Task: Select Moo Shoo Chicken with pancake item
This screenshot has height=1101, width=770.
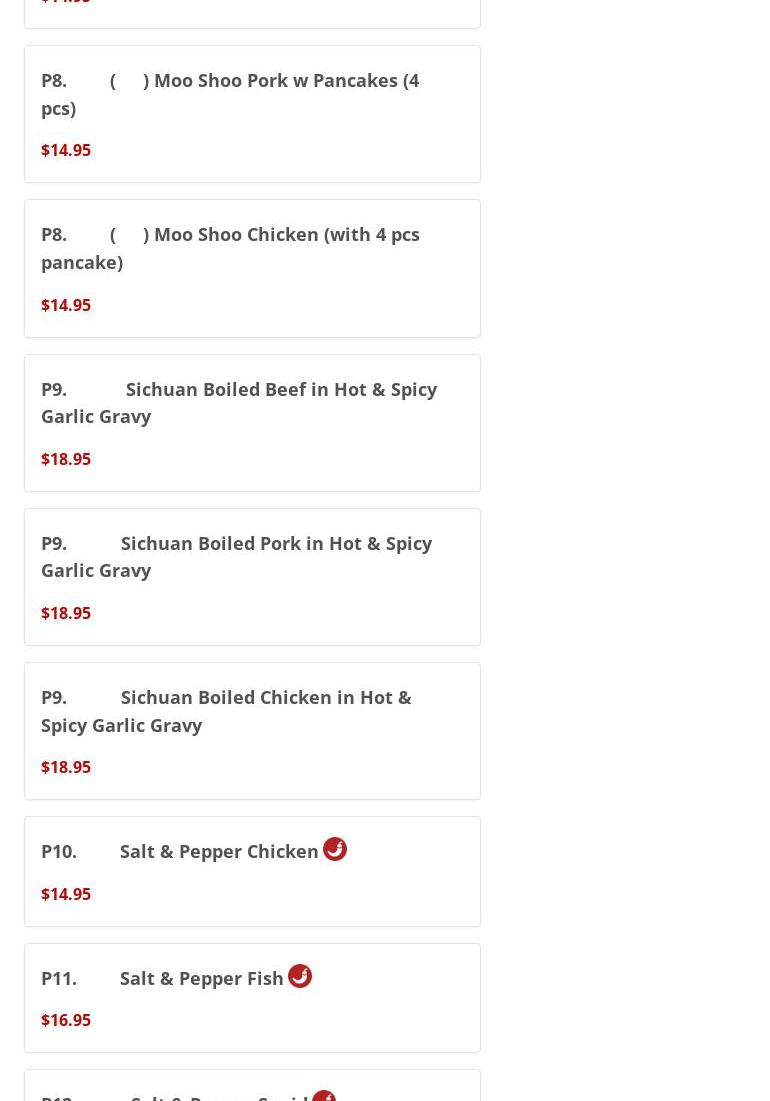Action: coord(230,248)
